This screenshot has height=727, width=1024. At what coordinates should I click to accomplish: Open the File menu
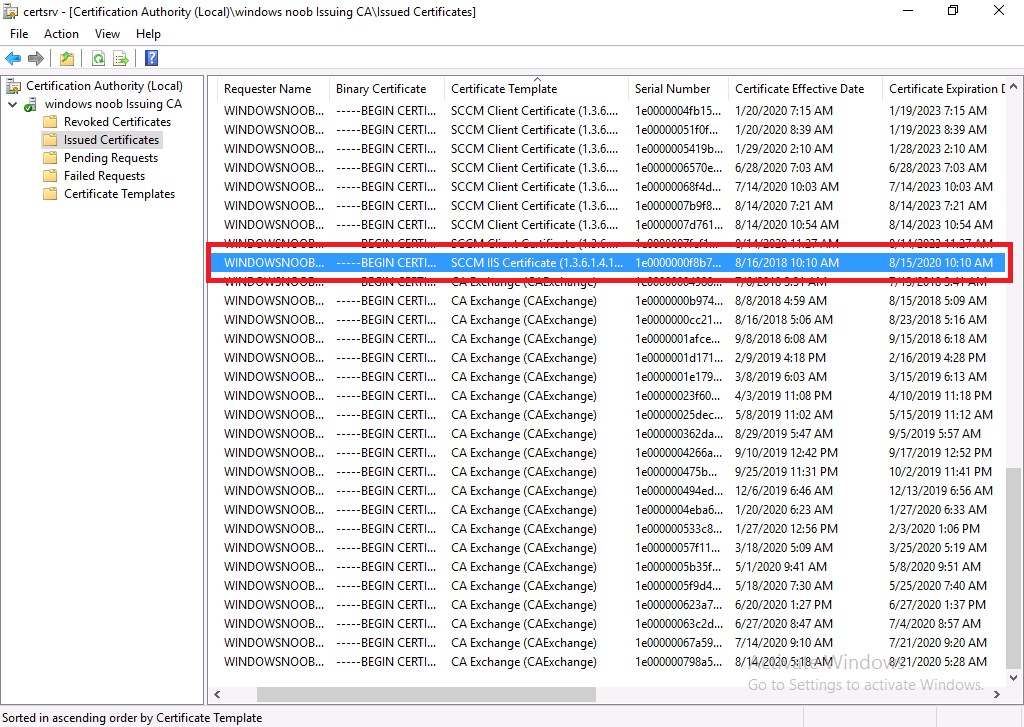(x=19, y=34)
